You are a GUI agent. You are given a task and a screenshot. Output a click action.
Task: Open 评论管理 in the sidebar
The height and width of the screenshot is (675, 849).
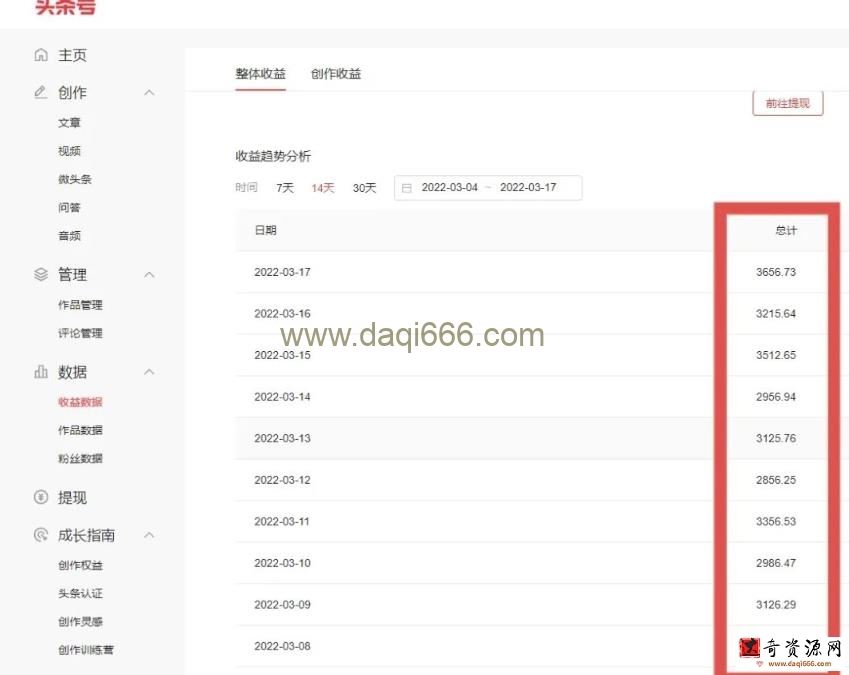tap(80, 333)
